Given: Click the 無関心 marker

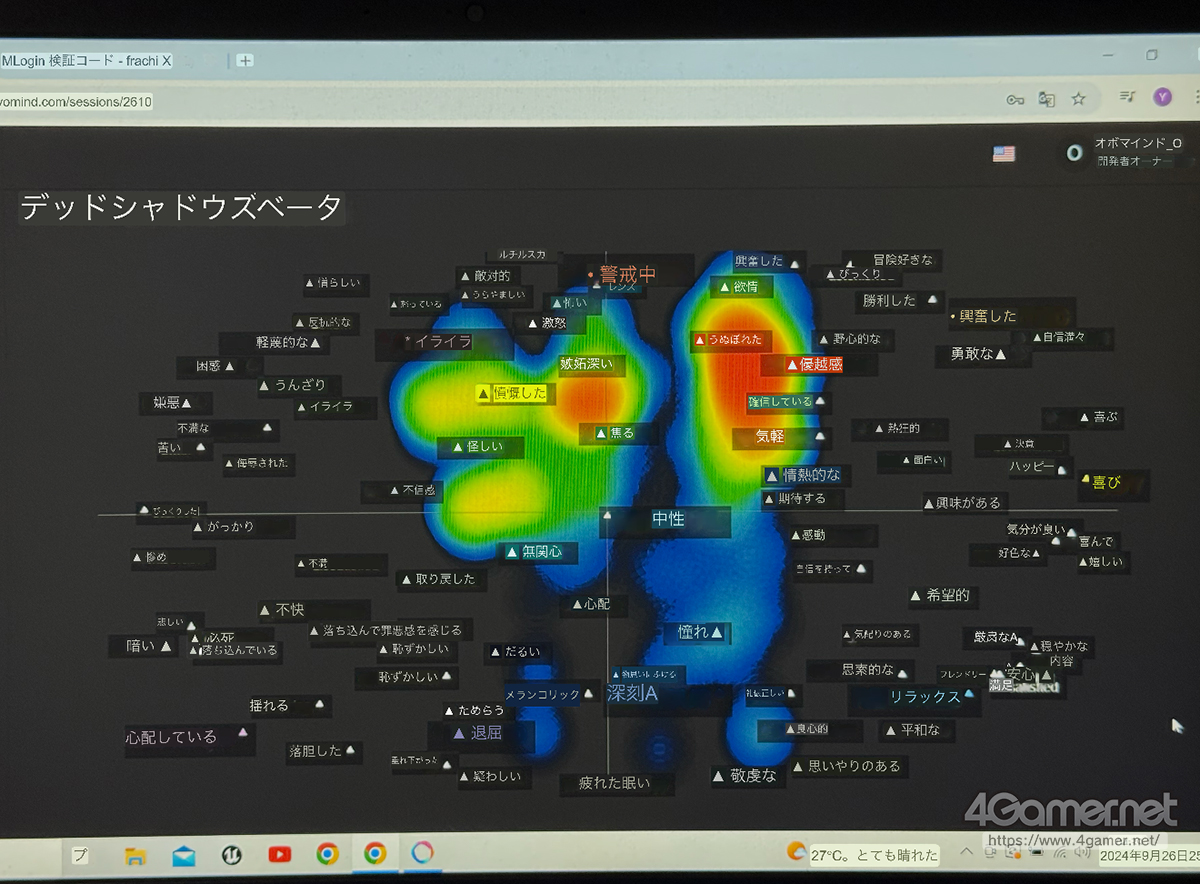Looking at the screenshot, I should [x=534, y=551].
